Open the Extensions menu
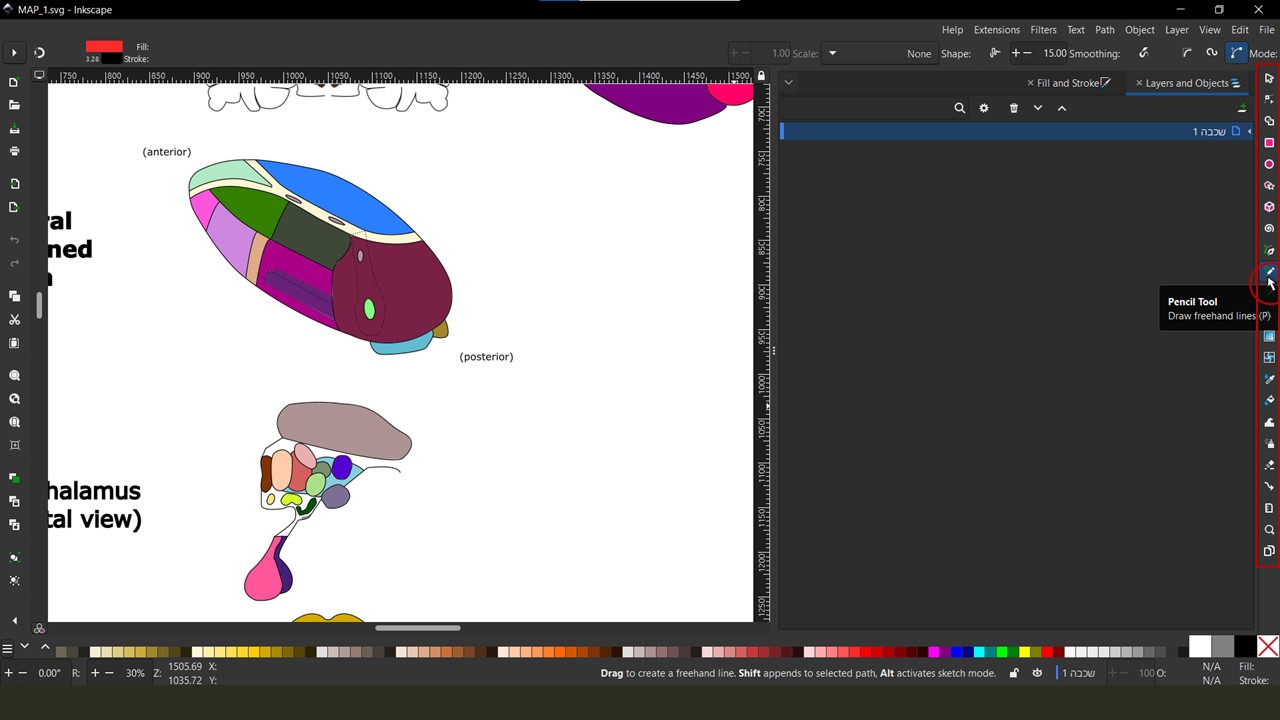The image size is (1280, 720). pos(996,30)
